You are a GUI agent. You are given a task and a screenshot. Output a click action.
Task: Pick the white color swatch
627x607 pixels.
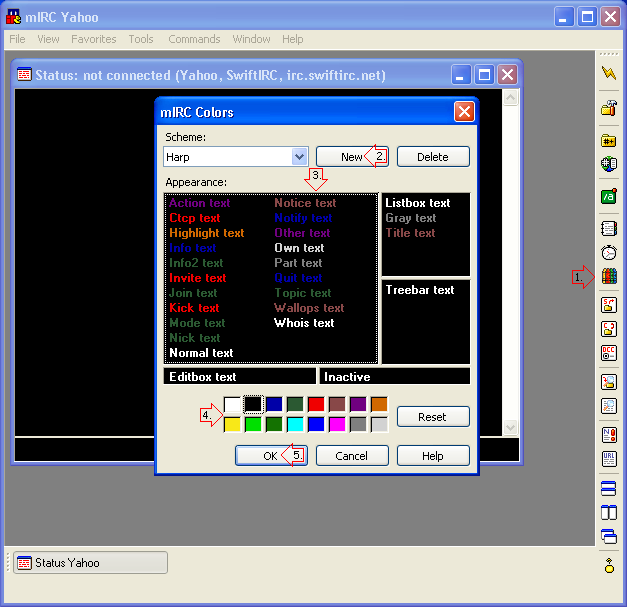pyautogui.click(x=232, y=404)
